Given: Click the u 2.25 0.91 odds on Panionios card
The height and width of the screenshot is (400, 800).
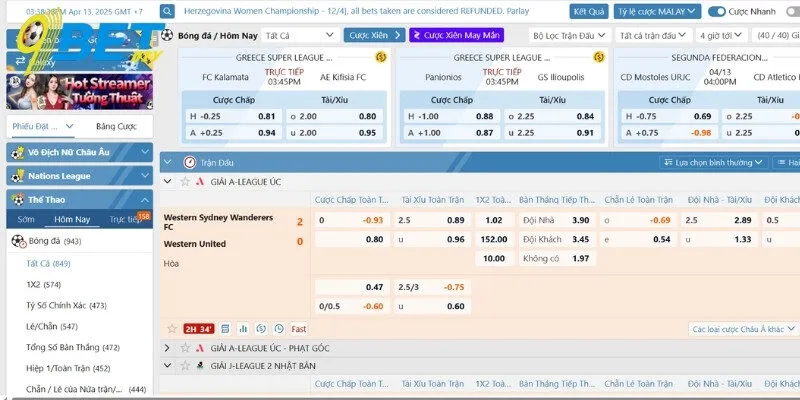Looking at the screenshot, I should tap(553, 133).
